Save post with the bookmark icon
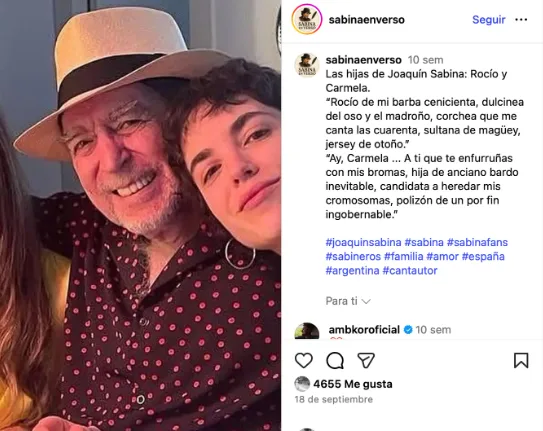543x431 pixels. pyautogui.click(x=521, y=360)
